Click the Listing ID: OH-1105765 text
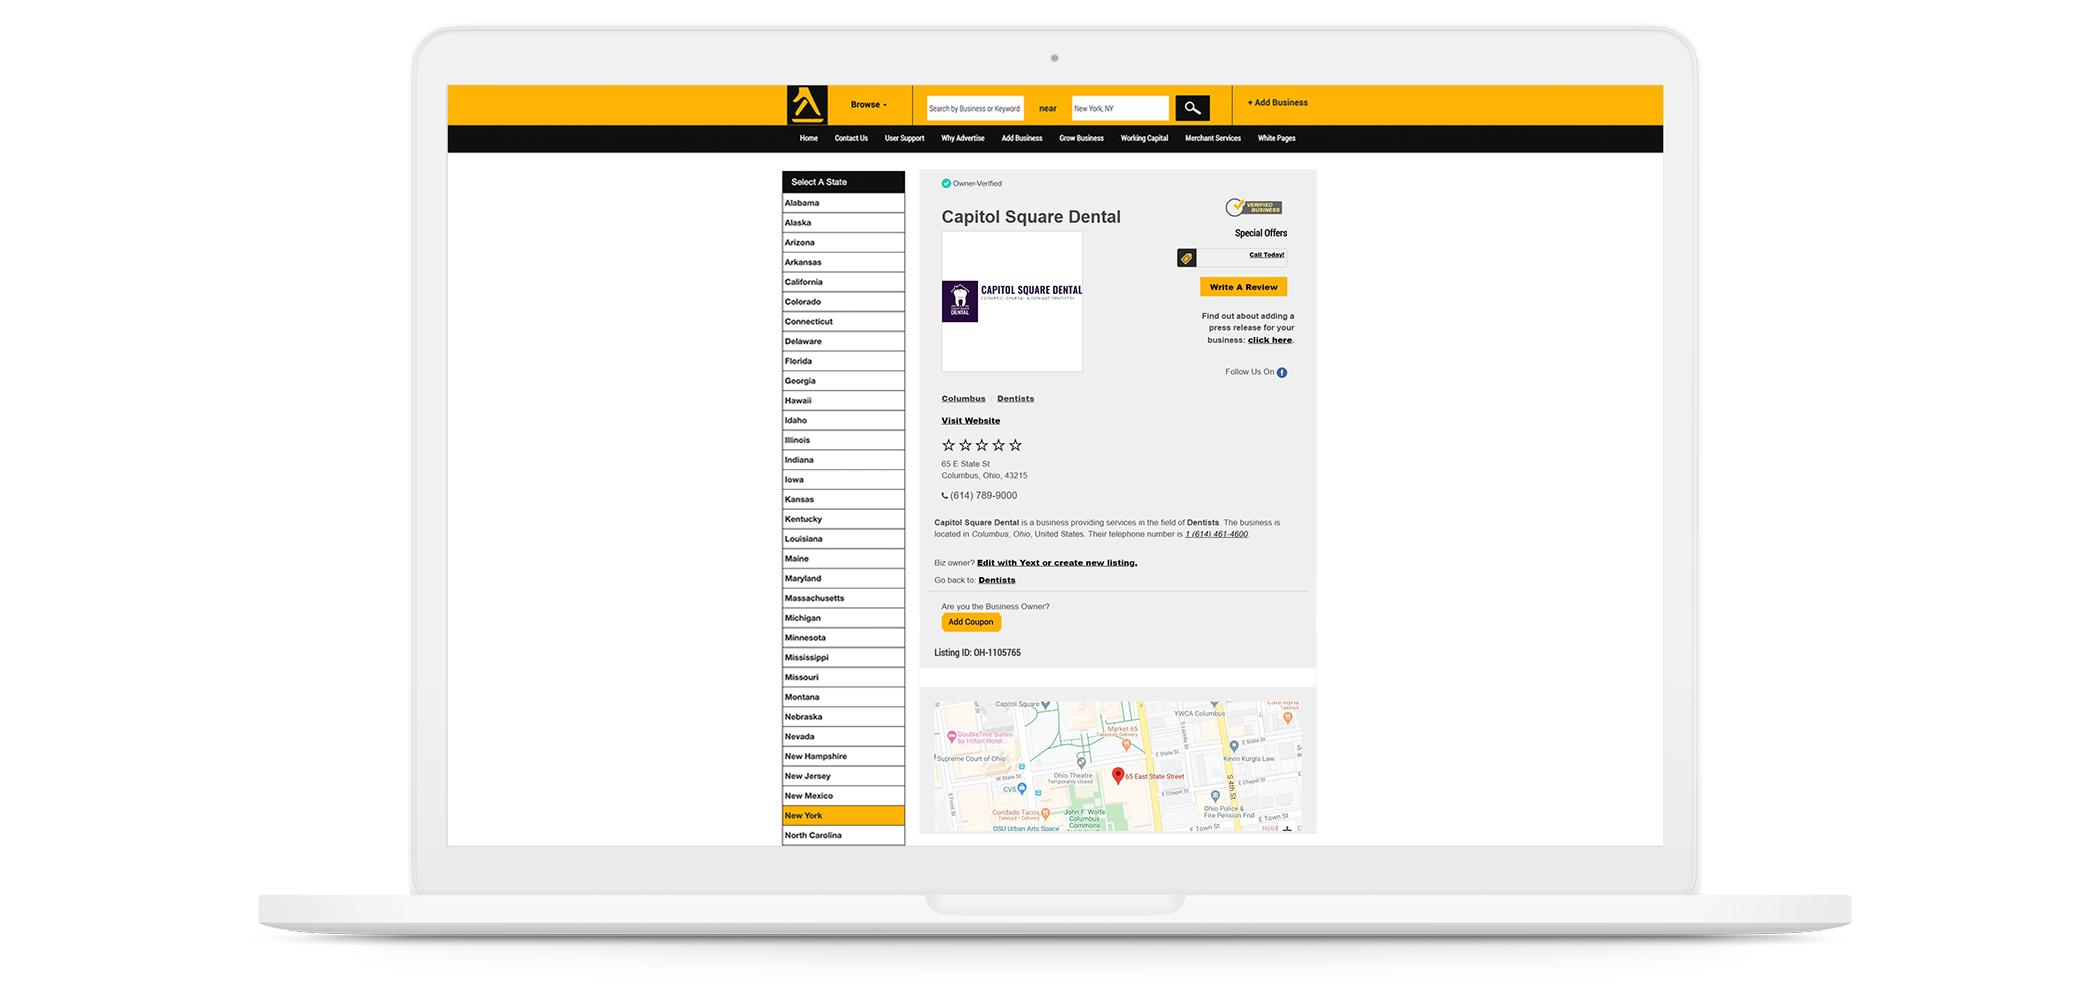The width and height of the screenshot is (2100, 1000). 977,653
